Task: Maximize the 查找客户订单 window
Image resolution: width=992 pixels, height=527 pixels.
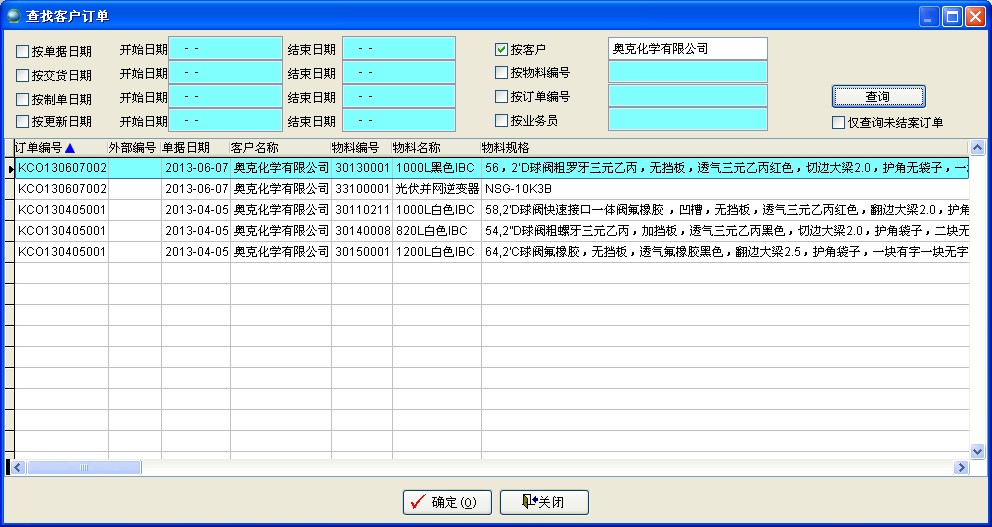Action: point(951,16)
